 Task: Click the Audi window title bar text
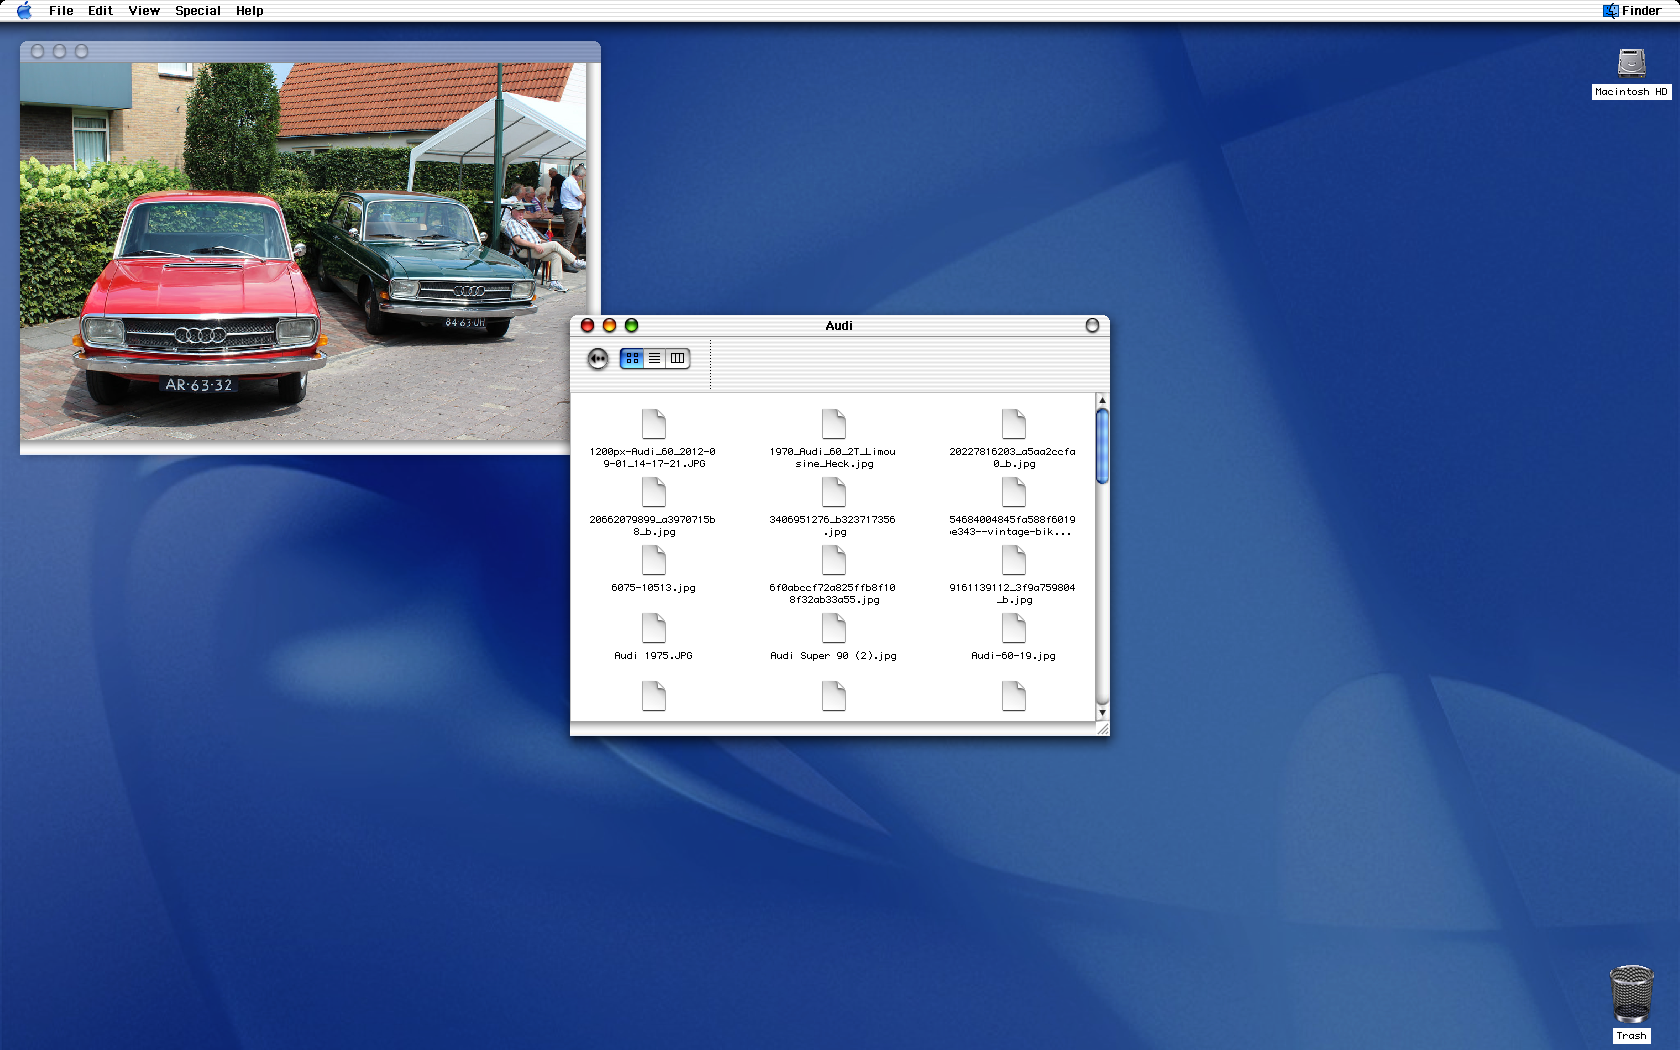(x=839, y=325)
